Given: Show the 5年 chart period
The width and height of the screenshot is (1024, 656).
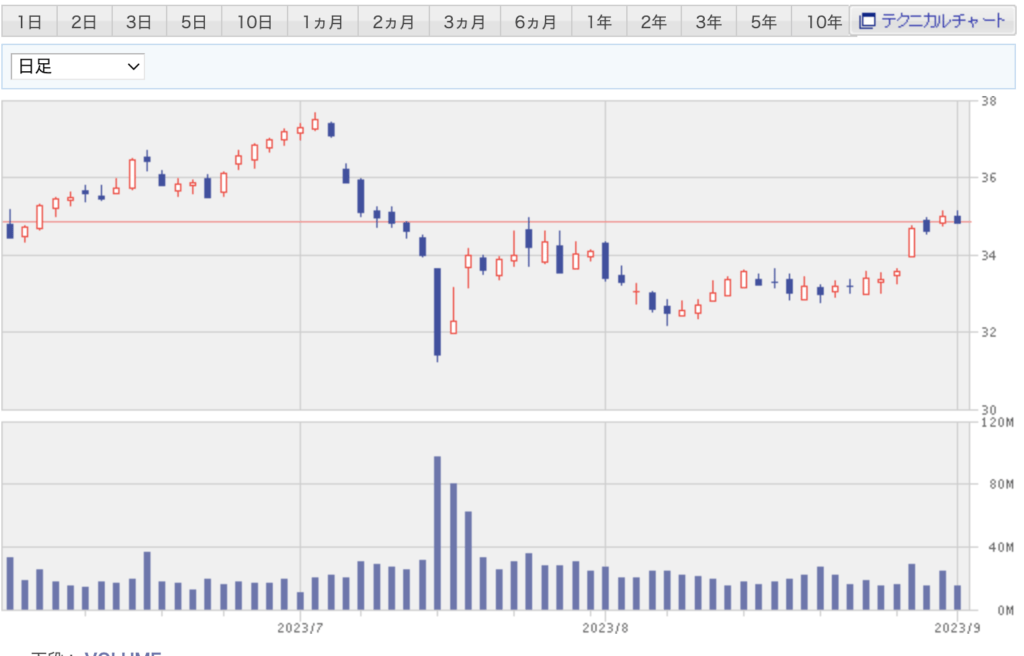Looking at the screenshot, I should (x=763, y=21).
